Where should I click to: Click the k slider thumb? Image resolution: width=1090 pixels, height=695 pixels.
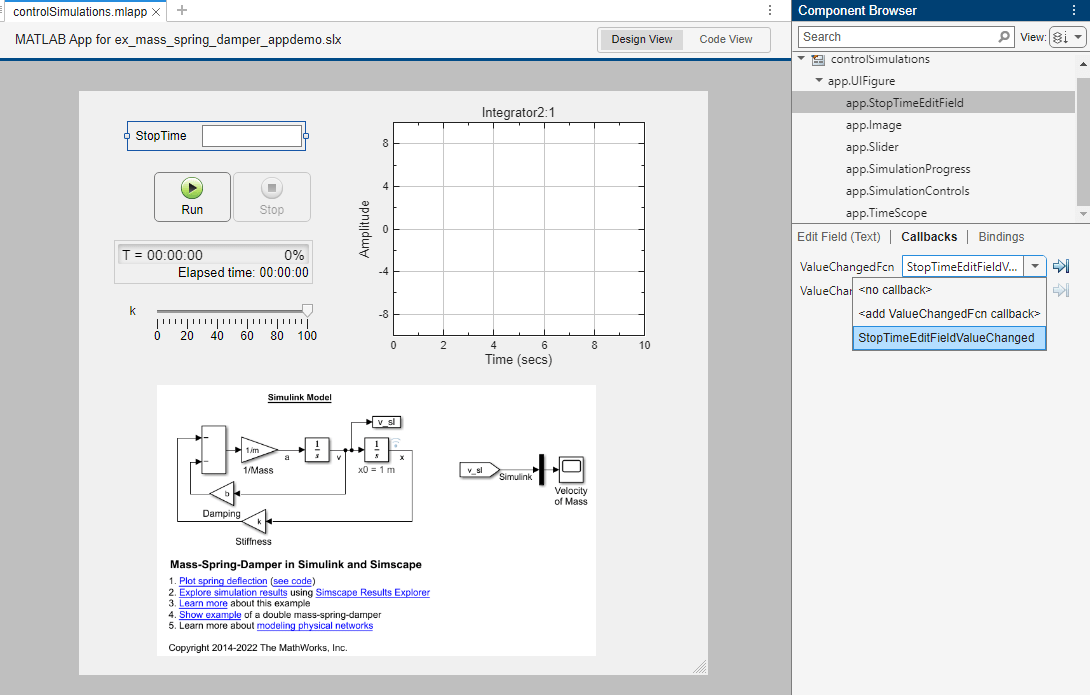tap(307, 311)
